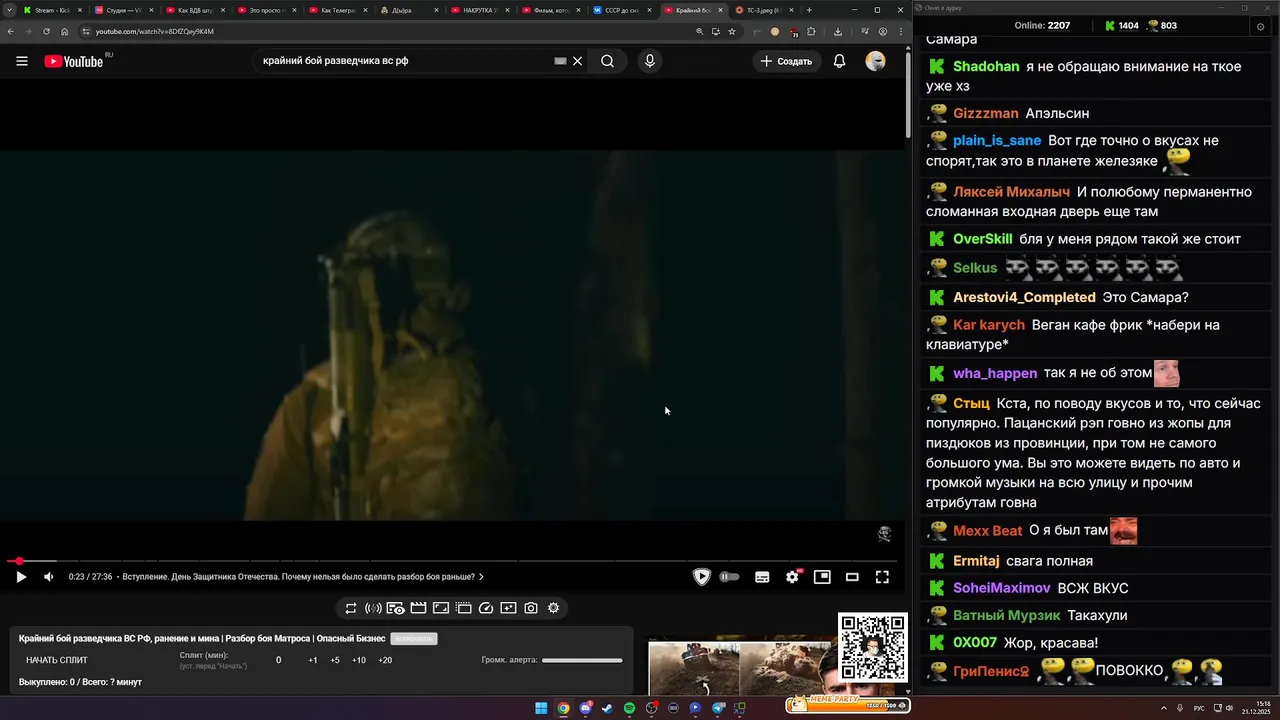Clear the search query with X
This screenshot has height=720, width=1280.
pyautogui.click(x=577, y=61)
